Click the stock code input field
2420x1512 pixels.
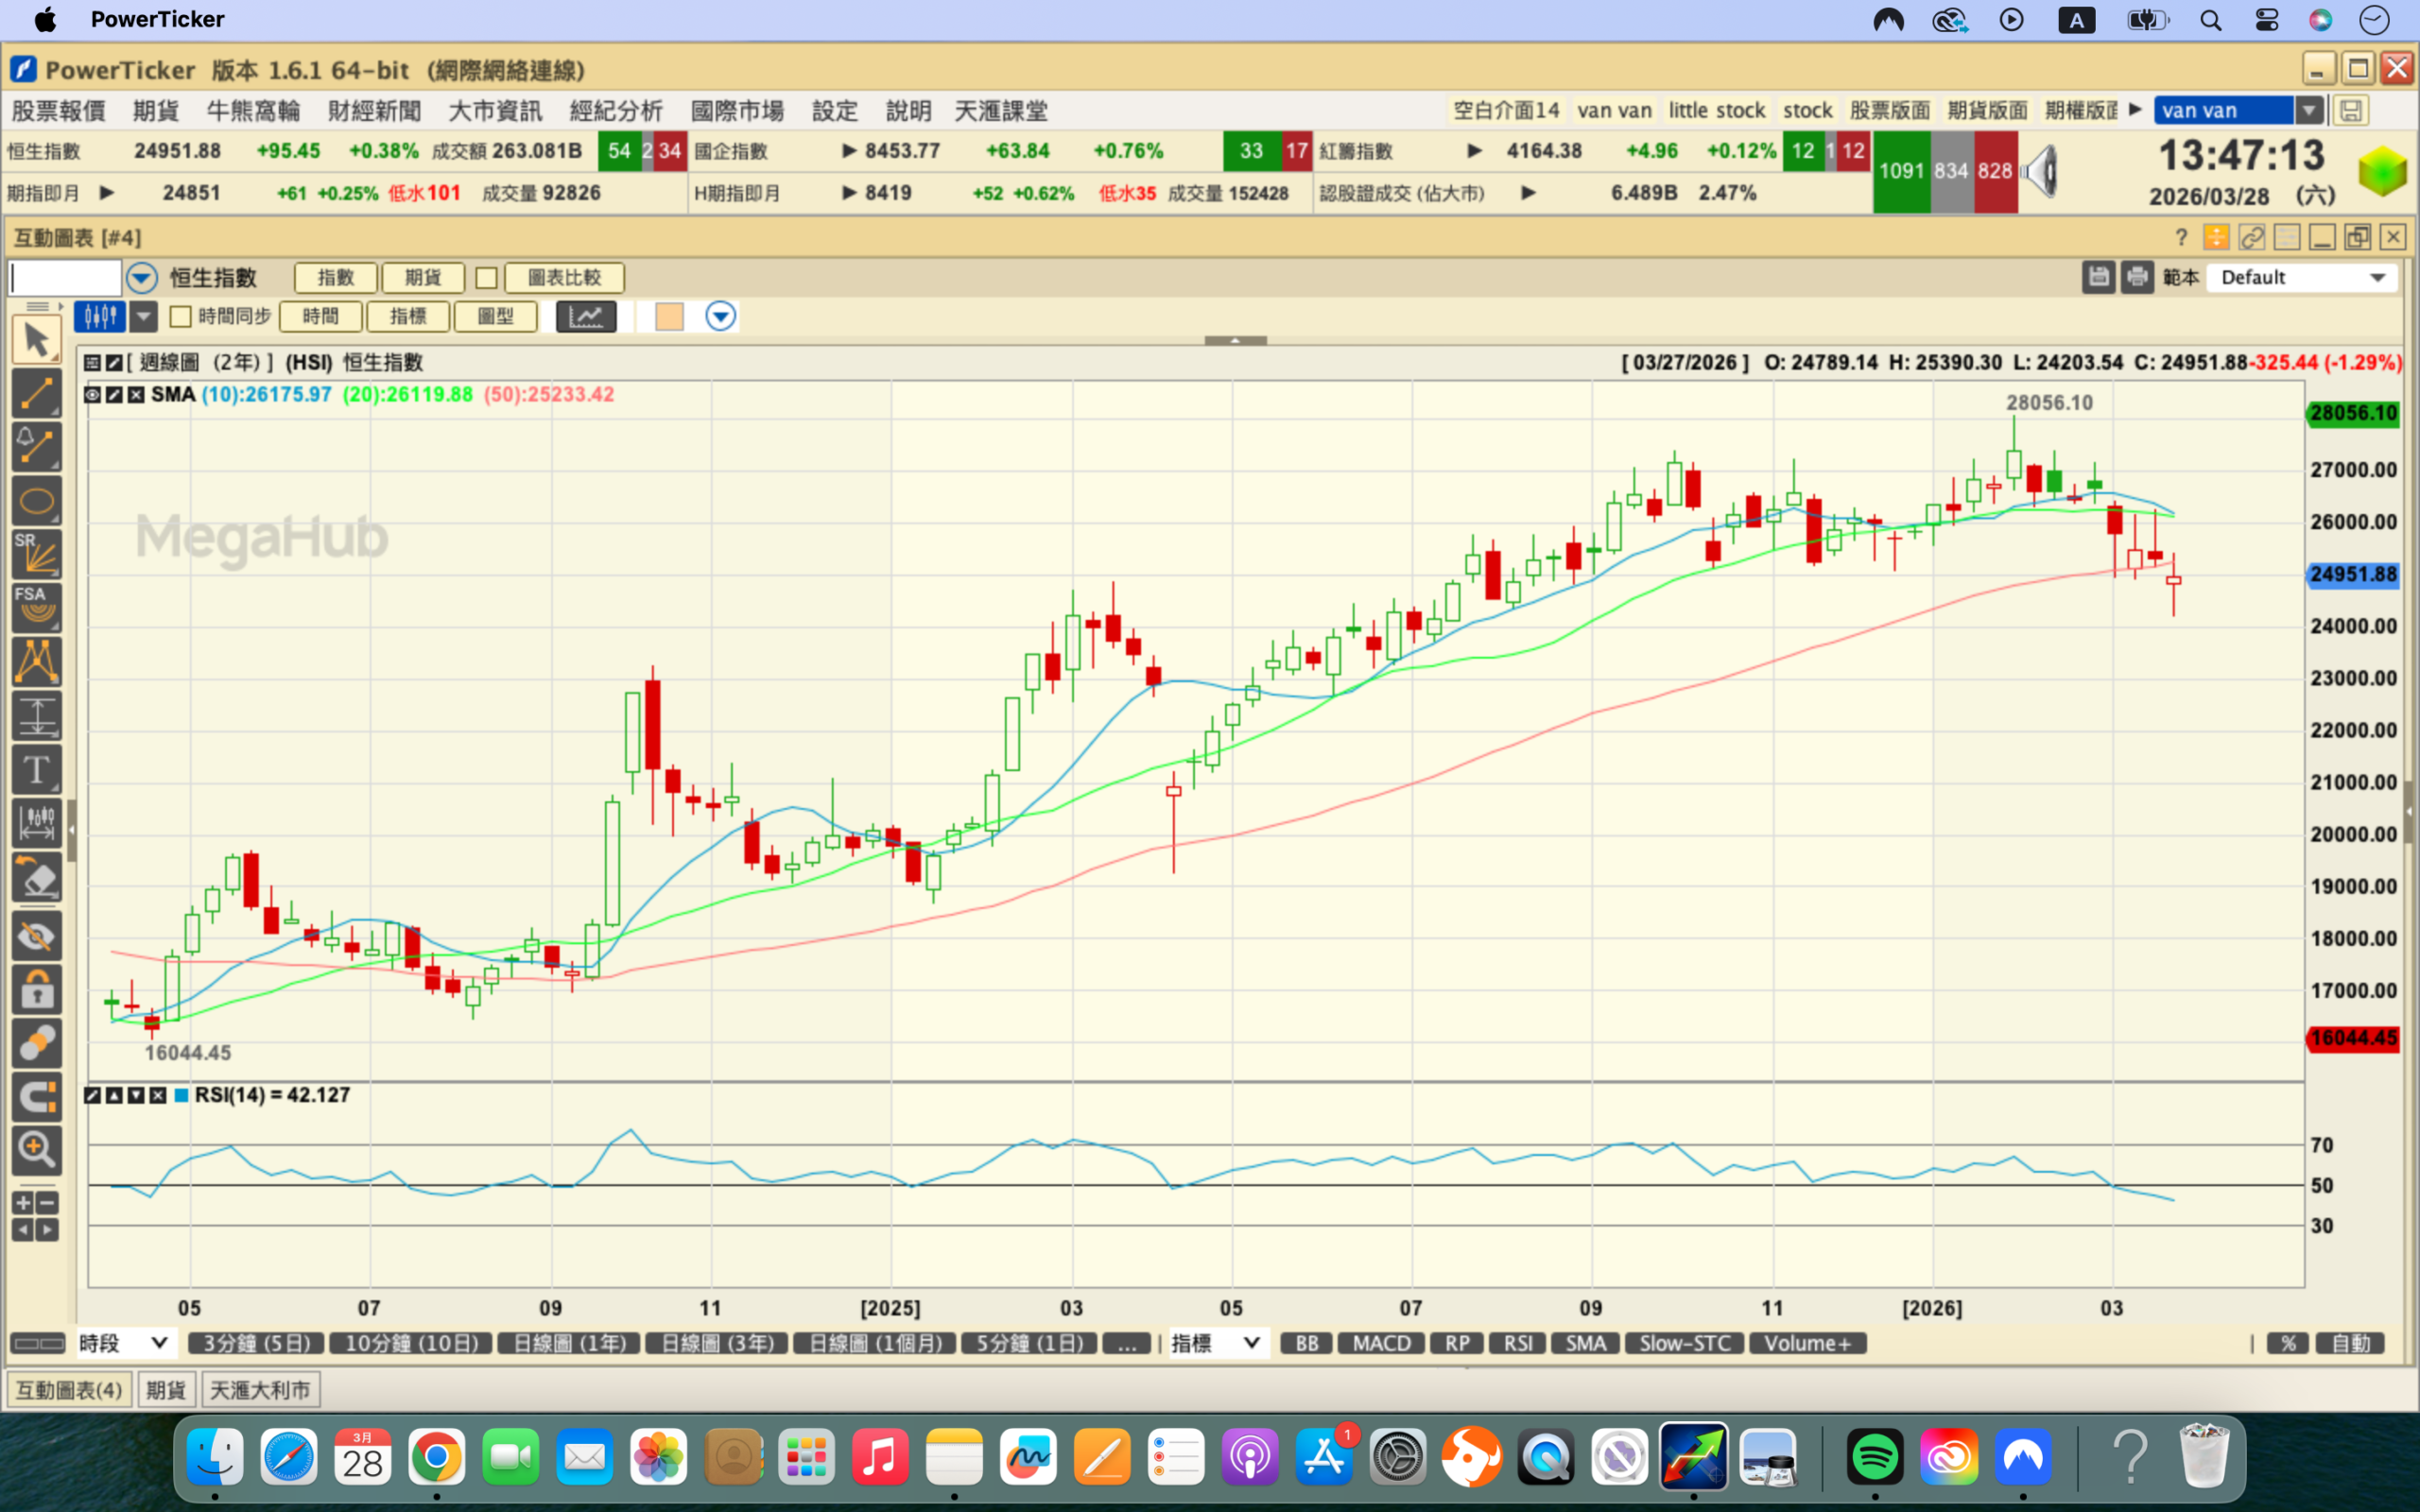[x=66, y=278]
